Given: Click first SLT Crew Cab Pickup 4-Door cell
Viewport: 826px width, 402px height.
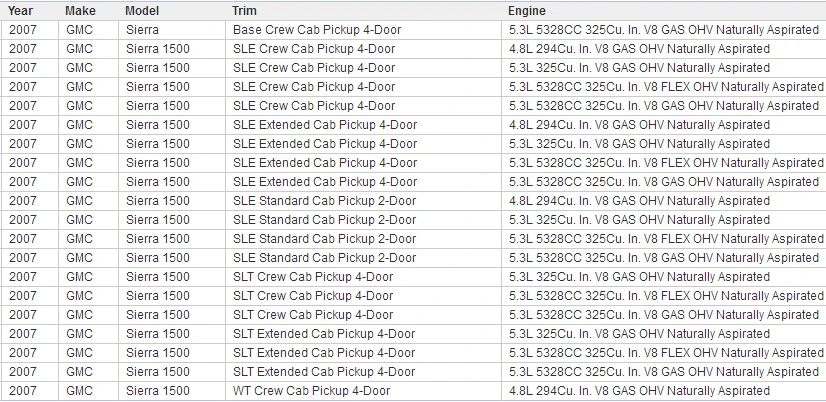Looking at the screenshot, I should pyautogui.click(x=363, y=277).
